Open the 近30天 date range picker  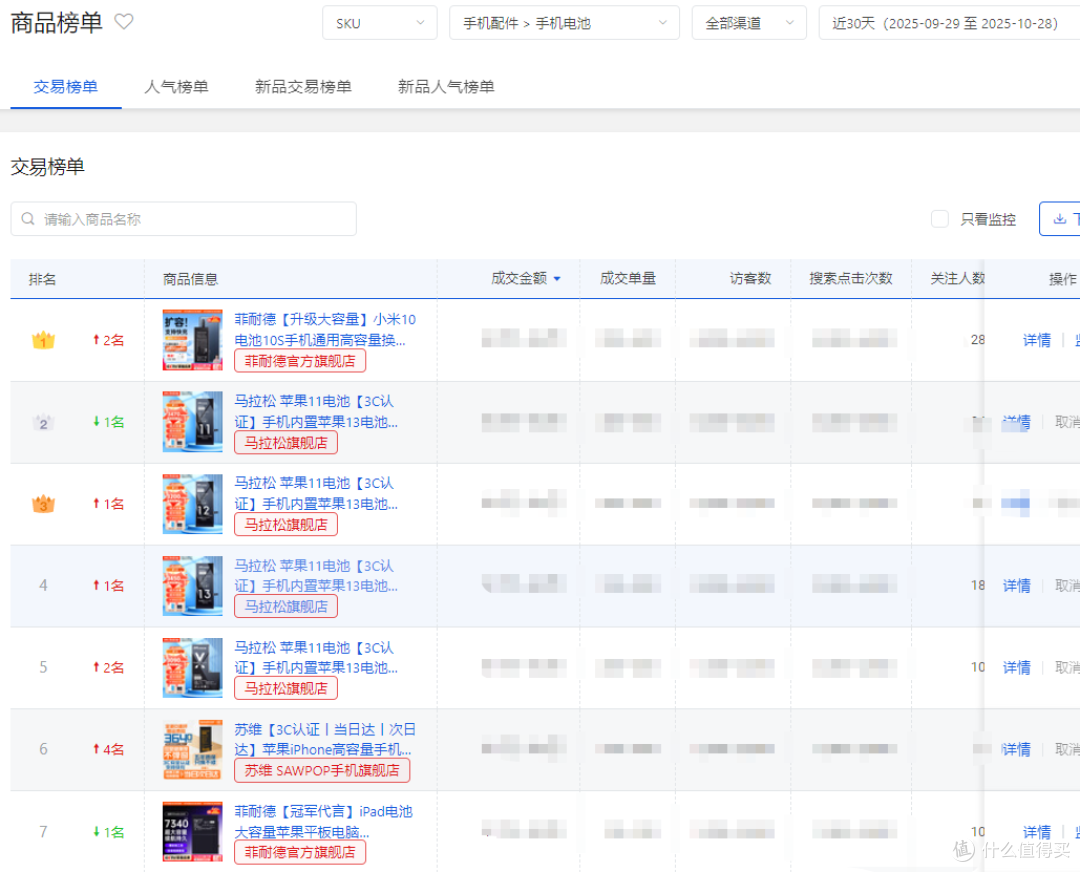(x=949, y=23)
